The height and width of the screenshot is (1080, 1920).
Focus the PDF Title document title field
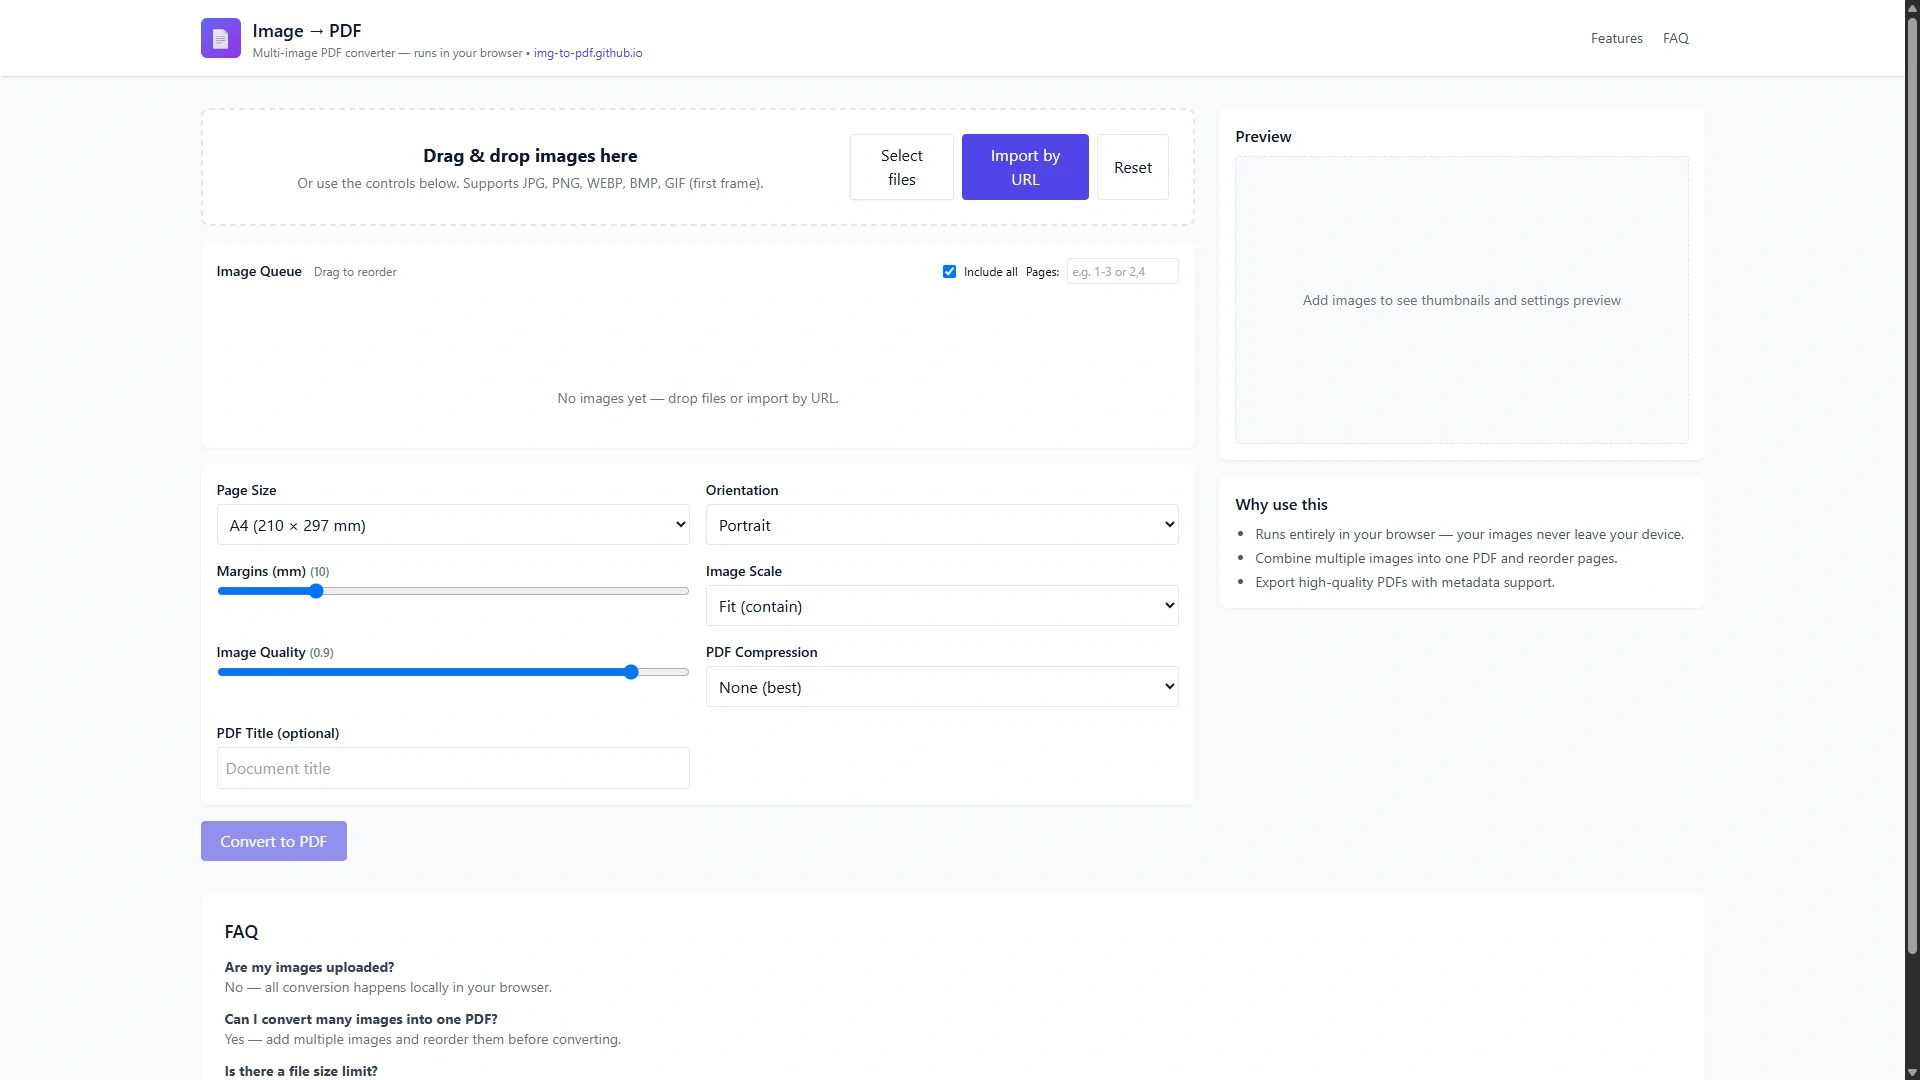[x=453, y=768]
